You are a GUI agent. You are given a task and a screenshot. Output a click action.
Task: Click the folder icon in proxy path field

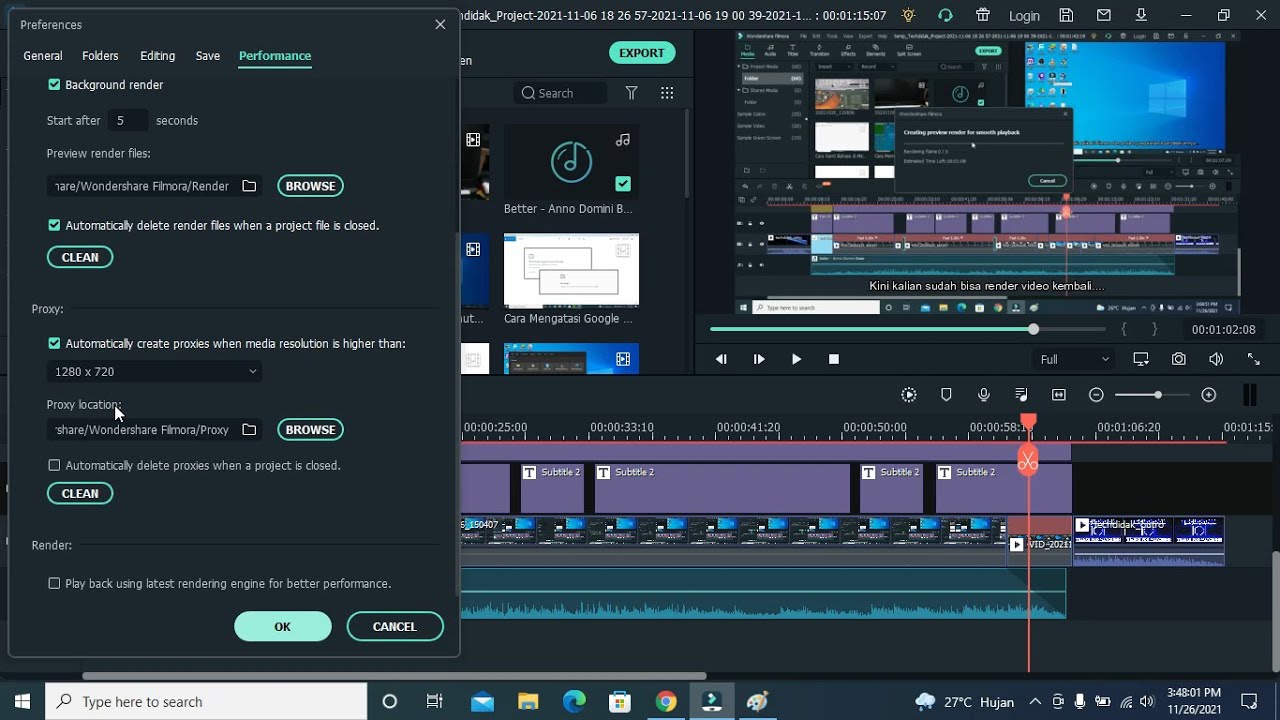tap(249, 430)
